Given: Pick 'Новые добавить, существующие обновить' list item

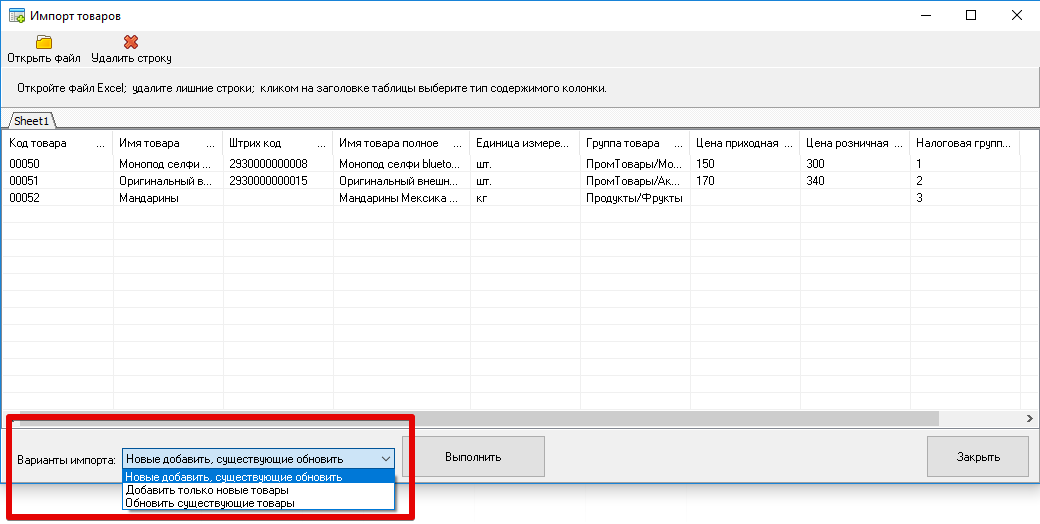Looking at the screenshot, I should point(234,477).
